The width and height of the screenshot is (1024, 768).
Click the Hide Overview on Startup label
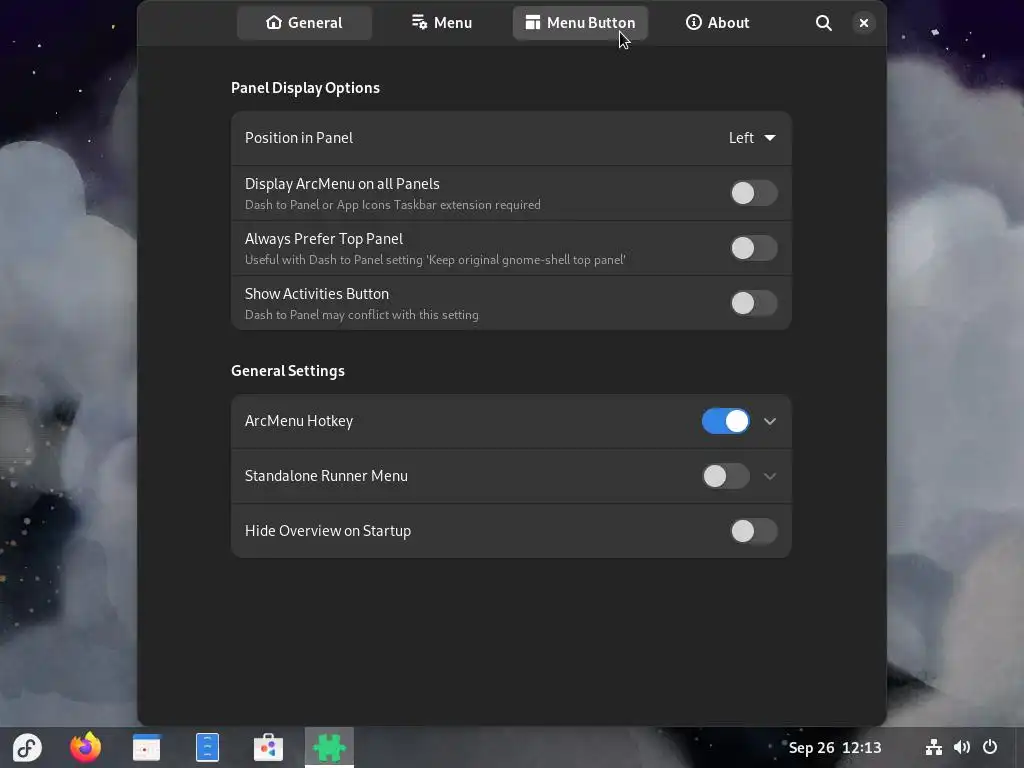pos(328,531)
